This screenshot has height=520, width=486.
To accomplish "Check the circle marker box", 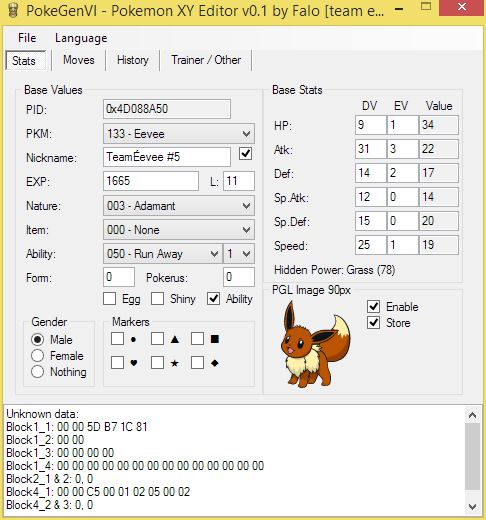I will (x=117, y=338).
